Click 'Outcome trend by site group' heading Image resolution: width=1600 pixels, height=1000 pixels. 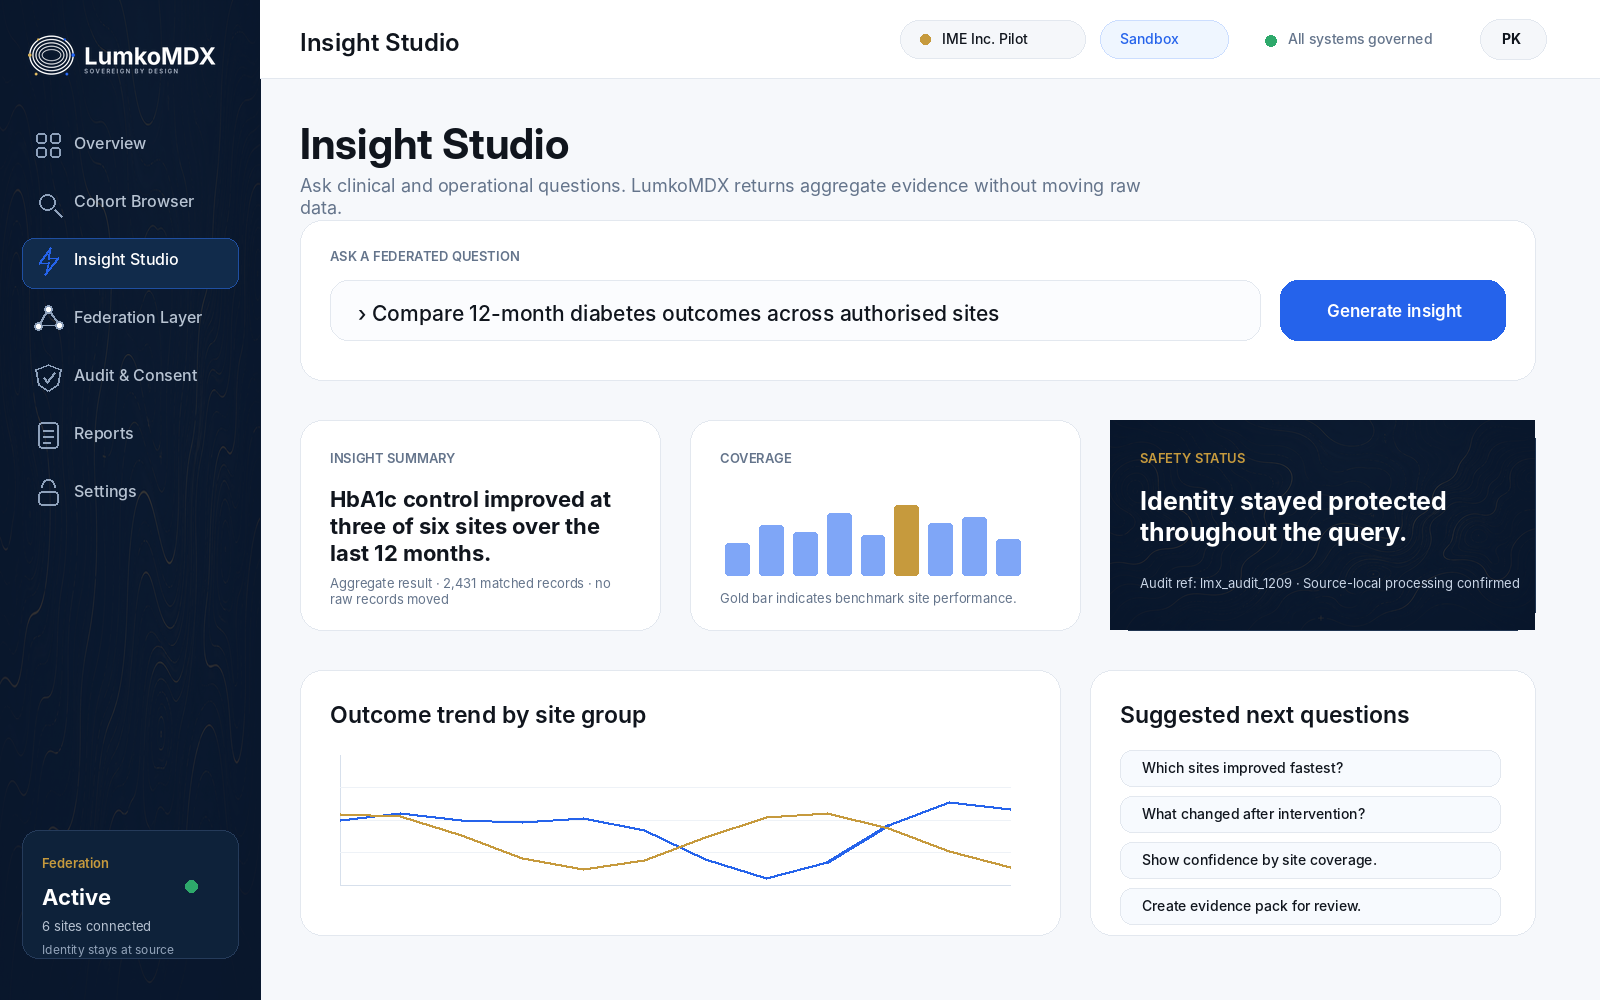(x=488, y=715)
